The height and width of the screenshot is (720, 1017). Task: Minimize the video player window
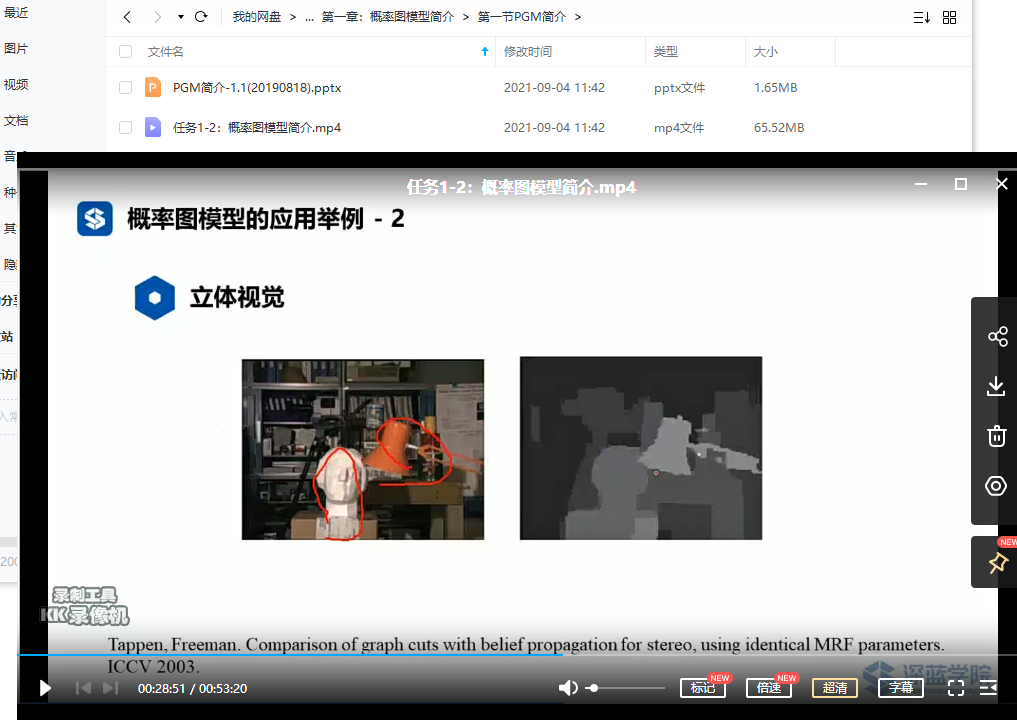[920, 184]
